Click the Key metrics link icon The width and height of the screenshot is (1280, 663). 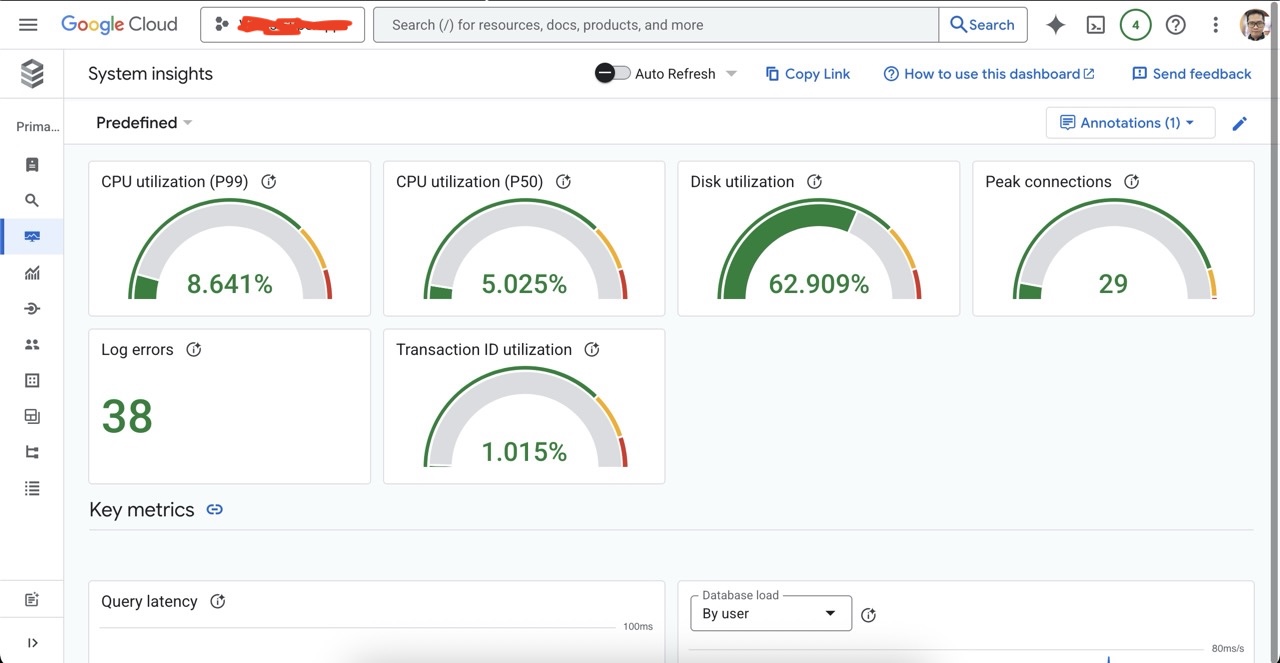pyautogui.click(x=214, y=510)
